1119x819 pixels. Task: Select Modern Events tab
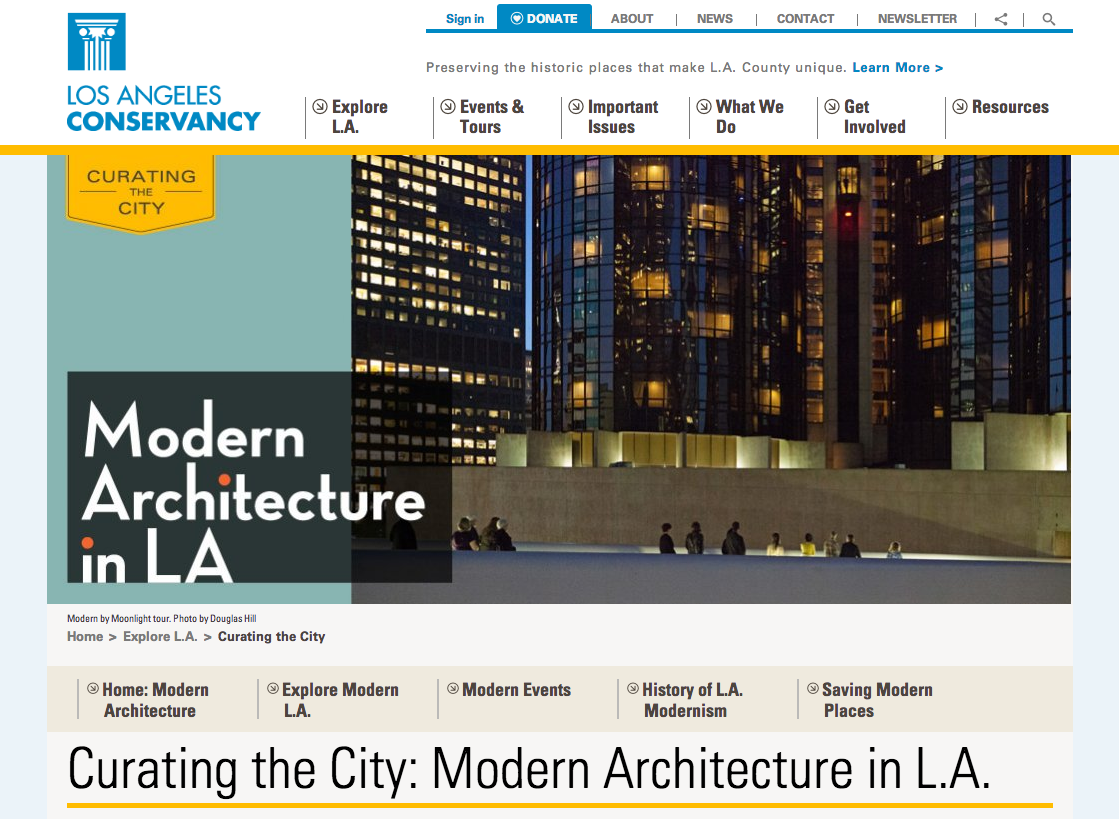(517, 690)
